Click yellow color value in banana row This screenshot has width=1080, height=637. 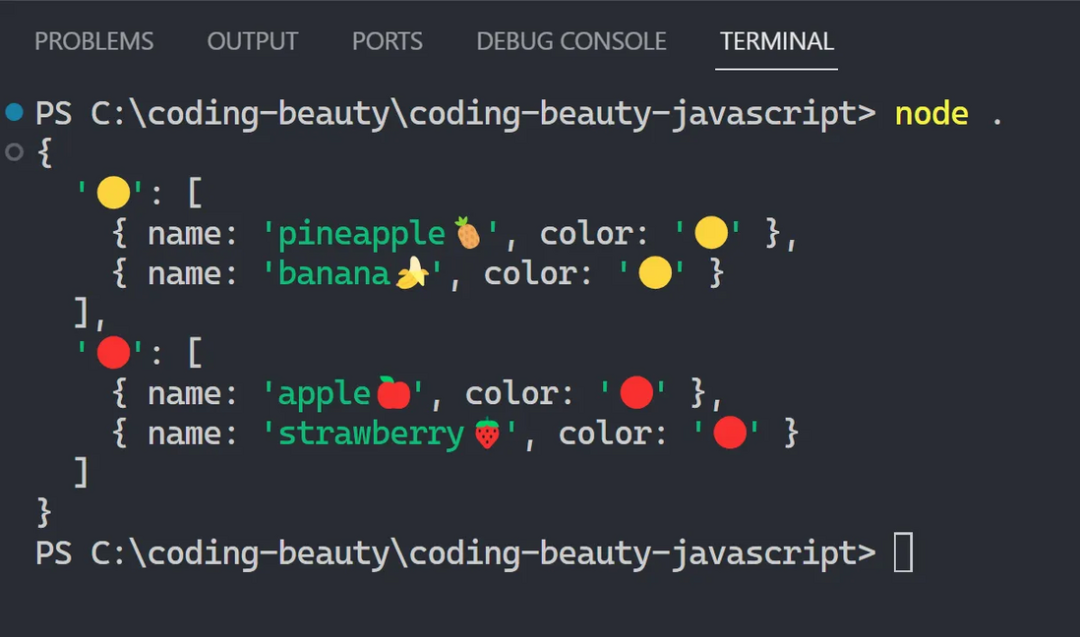655,273
